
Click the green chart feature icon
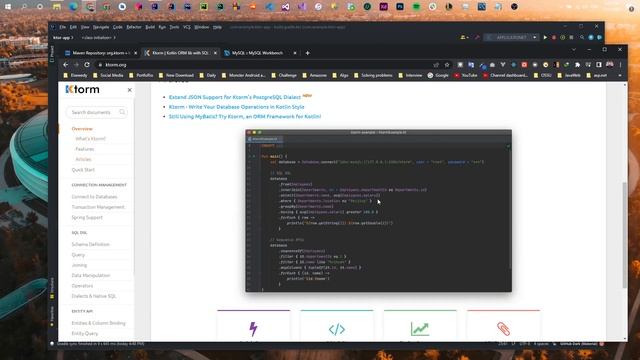pyautogui.click(x=420, y=329)
